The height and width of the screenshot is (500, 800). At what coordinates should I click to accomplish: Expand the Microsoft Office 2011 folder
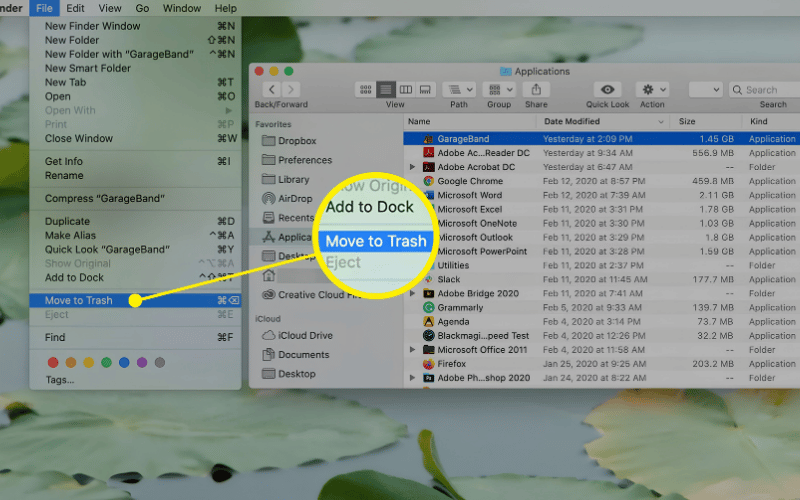coord(412,349)
